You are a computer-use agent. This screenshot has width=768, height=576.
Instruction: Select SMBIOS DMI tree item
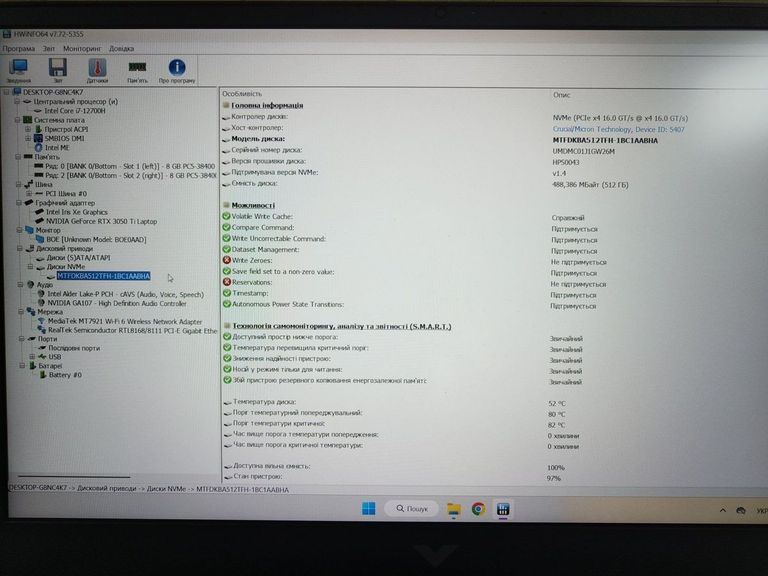(64, 138)
